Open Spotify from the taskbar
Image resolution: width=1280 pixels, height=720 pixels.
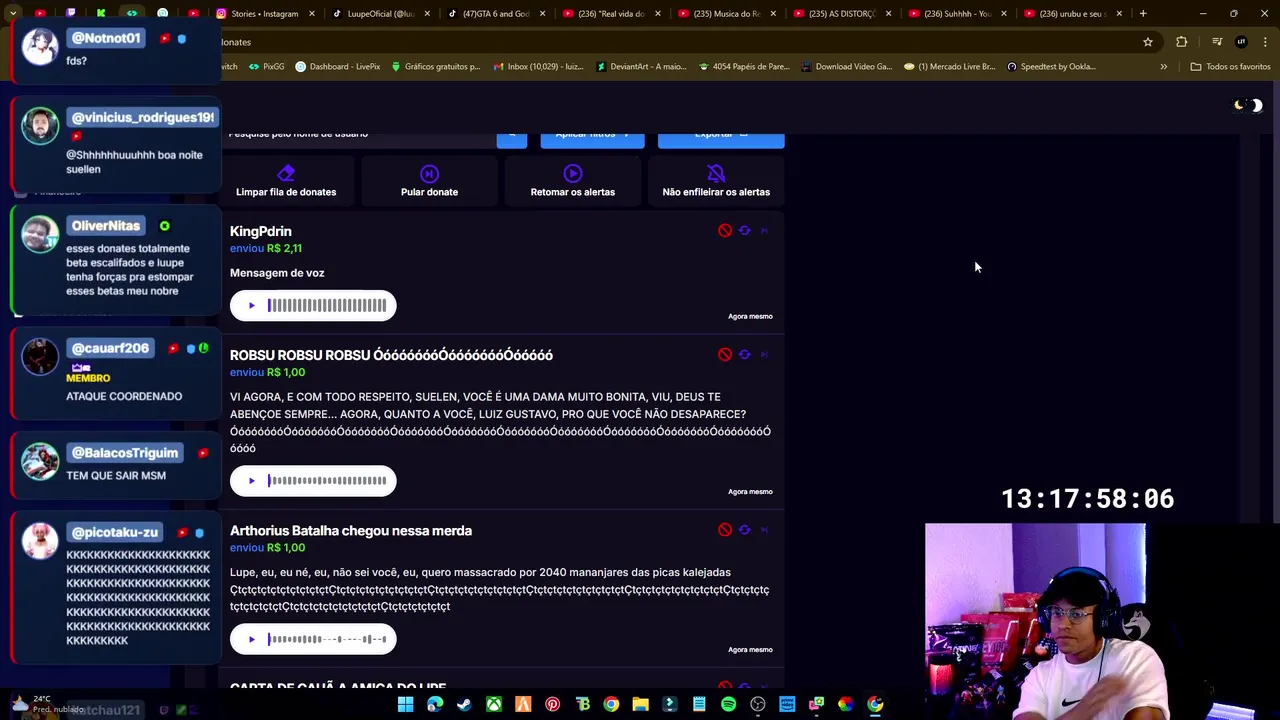728,704
